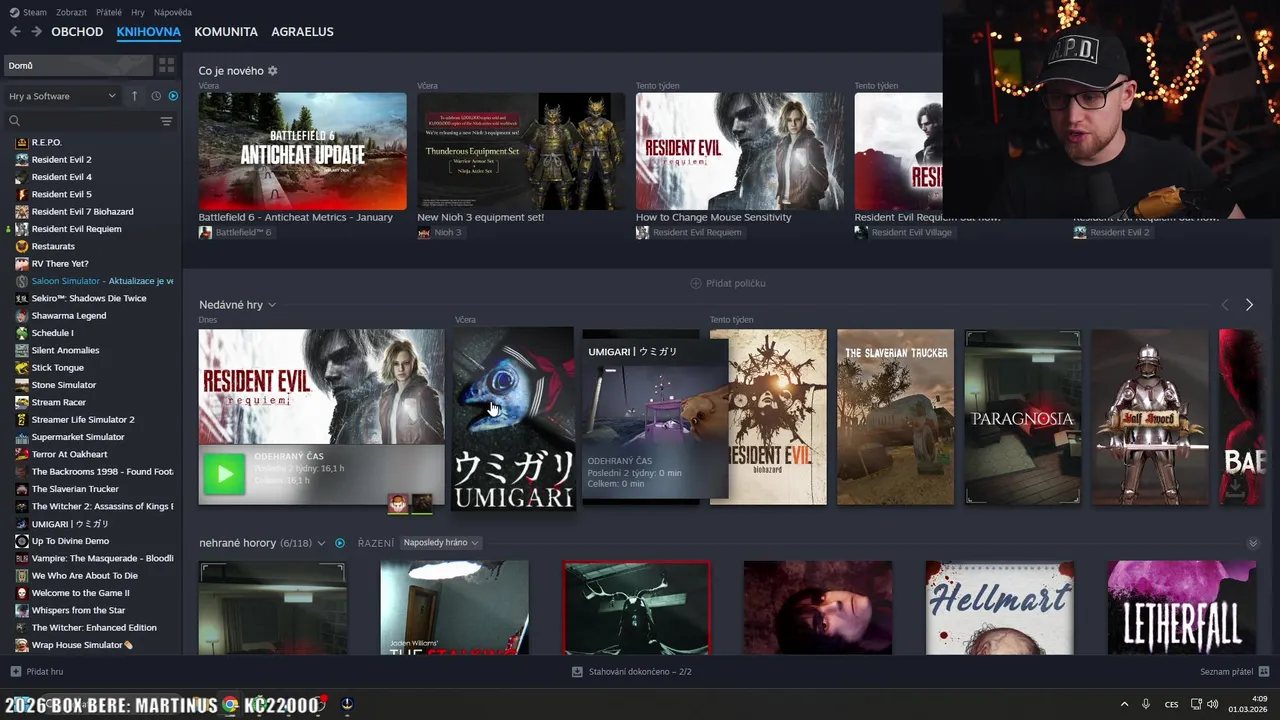Open the advanced library filter options
The image size is (1280, 720).
click(166, 121)
